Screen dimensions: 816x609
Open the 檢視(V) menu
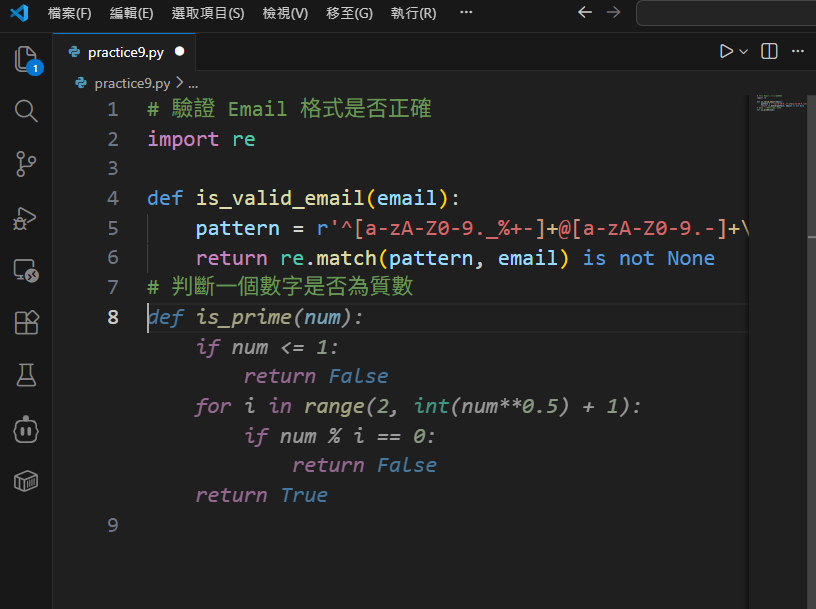285,13
